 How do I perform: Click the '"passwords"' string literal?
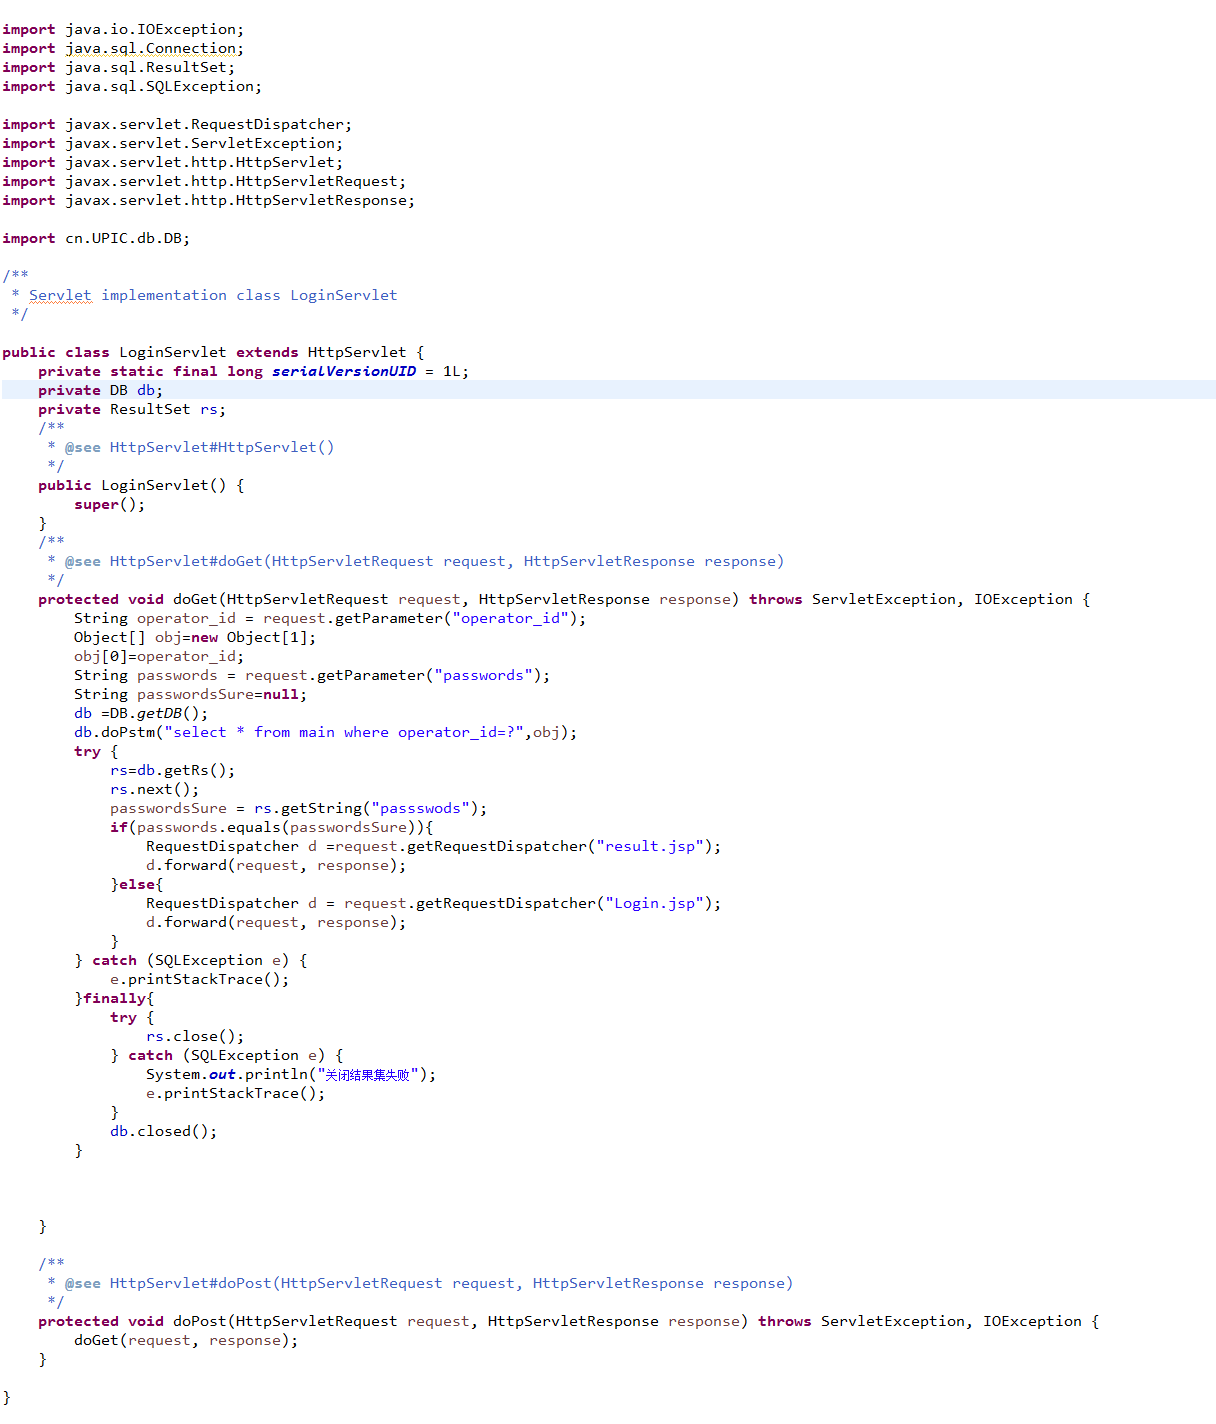click(x=483, y=675)
